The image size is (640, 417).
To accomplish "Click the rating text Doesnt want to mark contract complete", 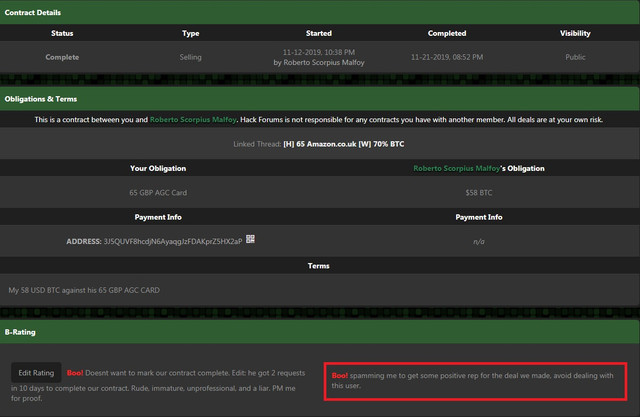I will click(x=158, y=385).
